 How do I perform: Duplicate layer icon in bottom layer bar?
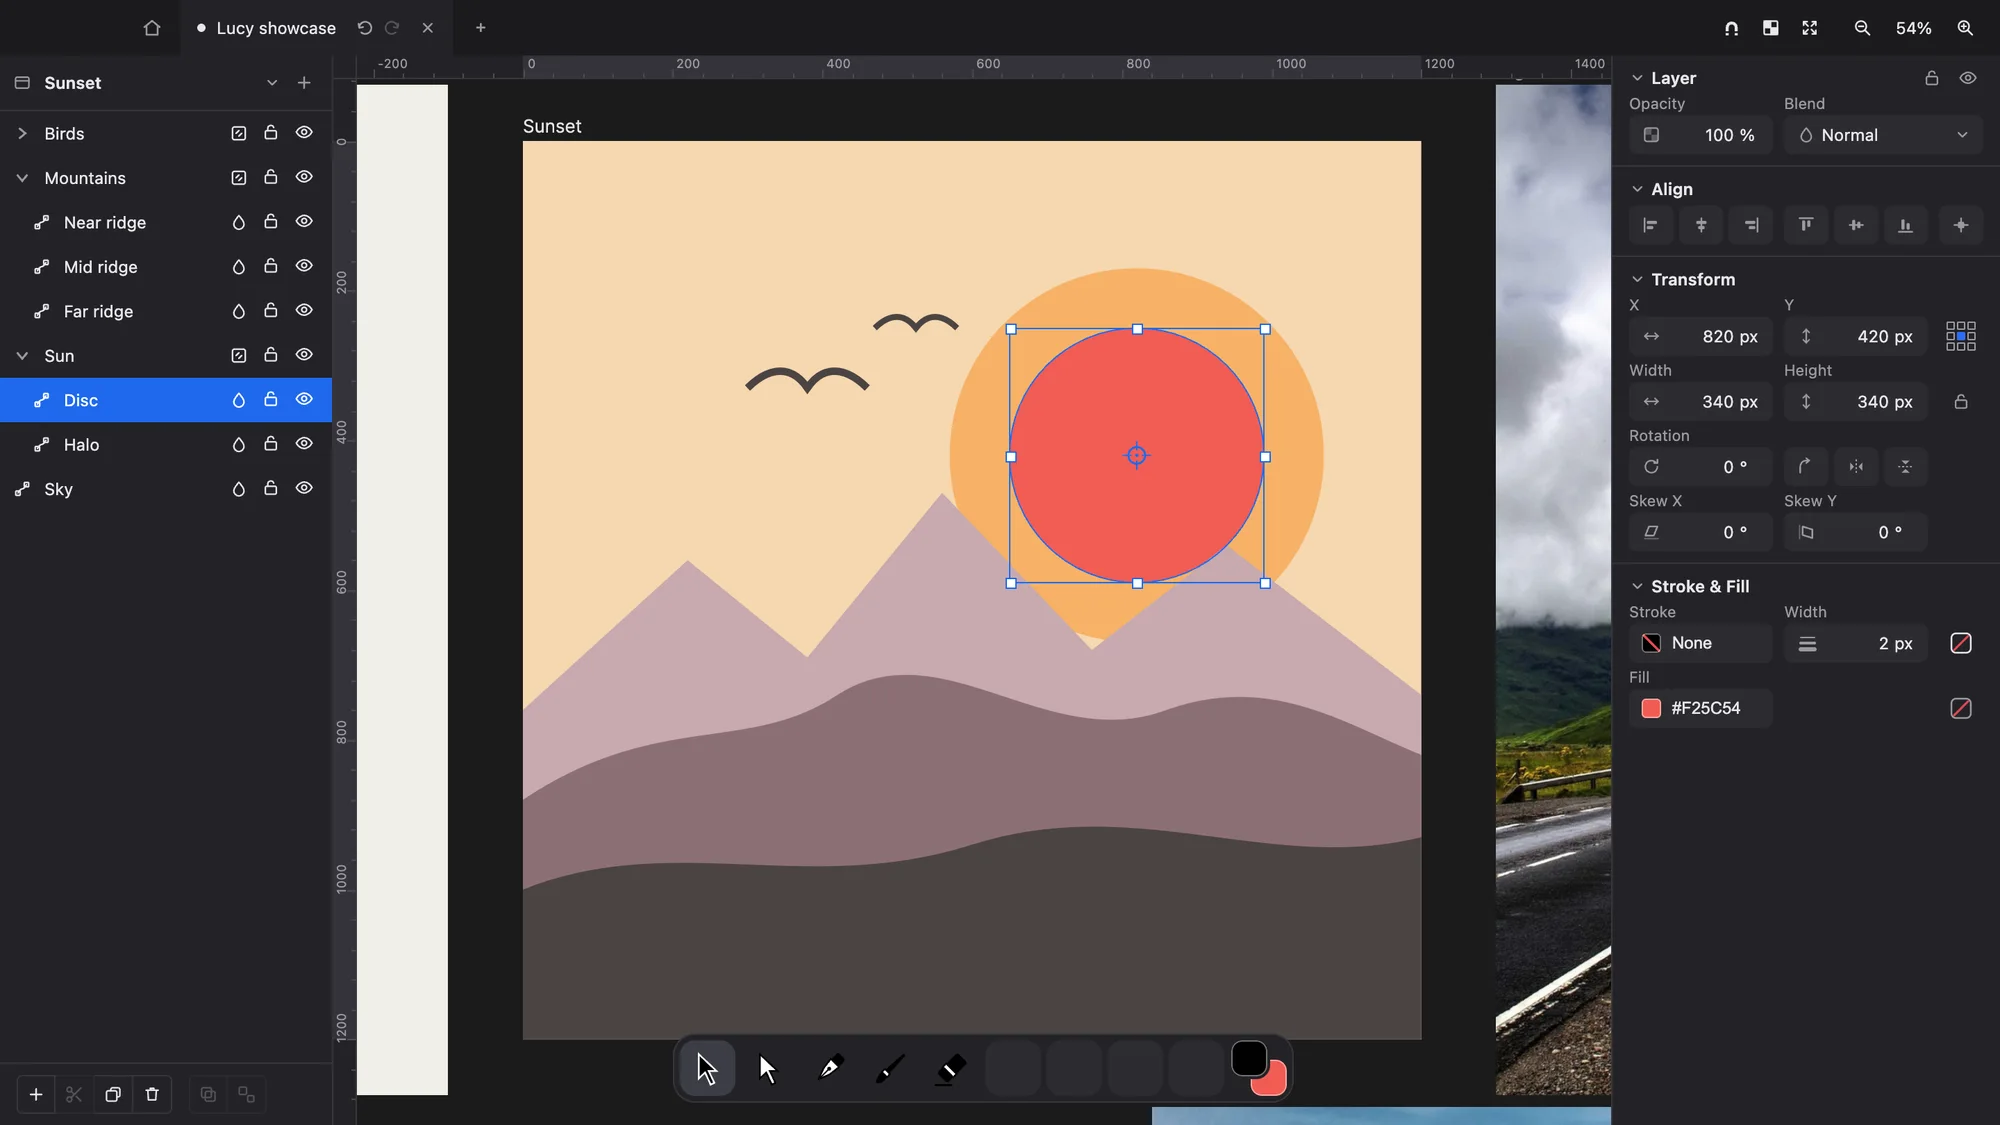[113, 1094]
